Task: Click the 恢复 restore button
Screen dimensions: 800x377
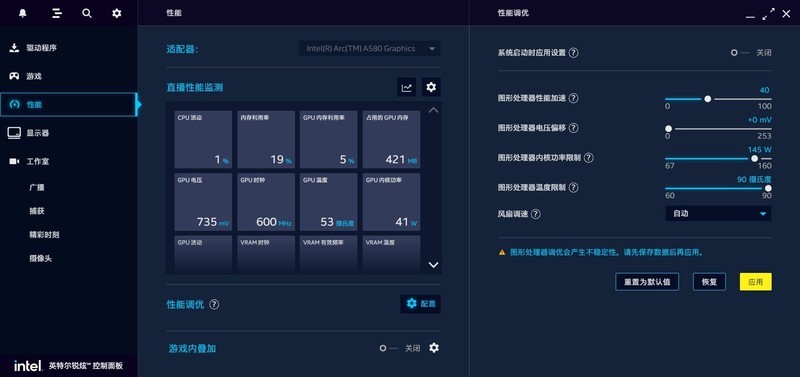Action: 709,282
